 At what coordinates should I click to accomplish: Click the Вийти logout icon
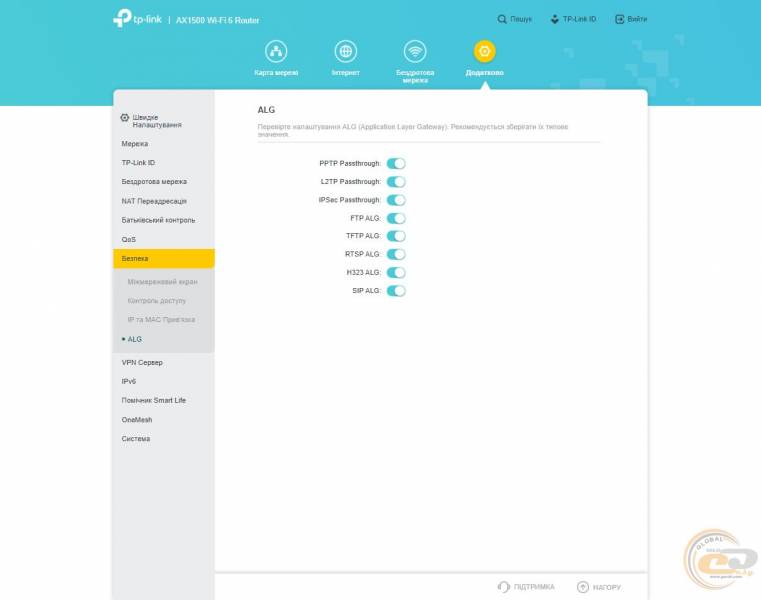tap(619, 19)
